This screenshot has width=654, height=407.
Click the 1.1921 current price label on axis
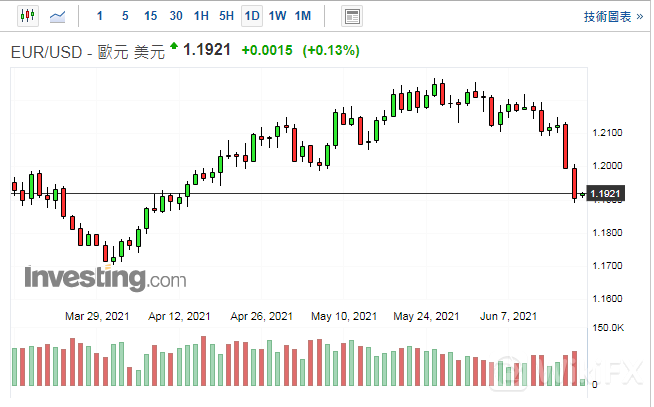pyautogui.click(x=606, y=193)
